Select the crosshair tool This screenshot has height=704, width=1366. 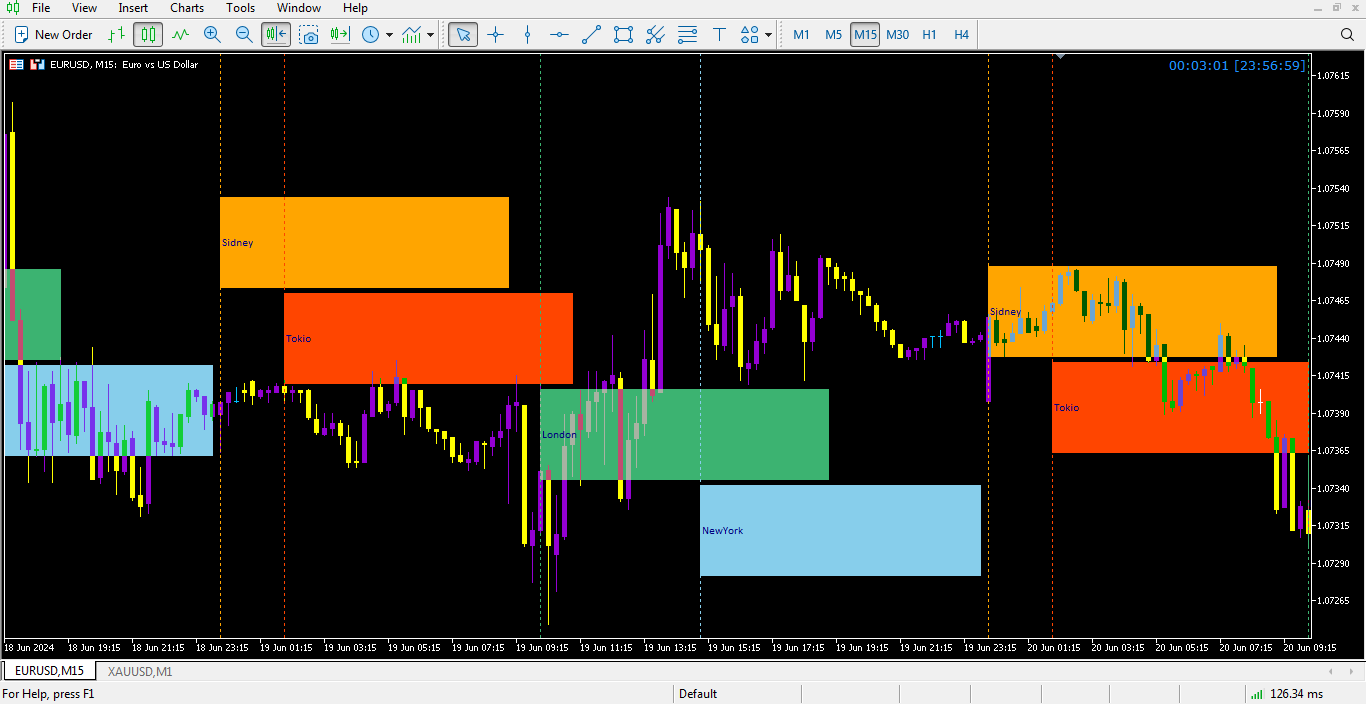495,34
